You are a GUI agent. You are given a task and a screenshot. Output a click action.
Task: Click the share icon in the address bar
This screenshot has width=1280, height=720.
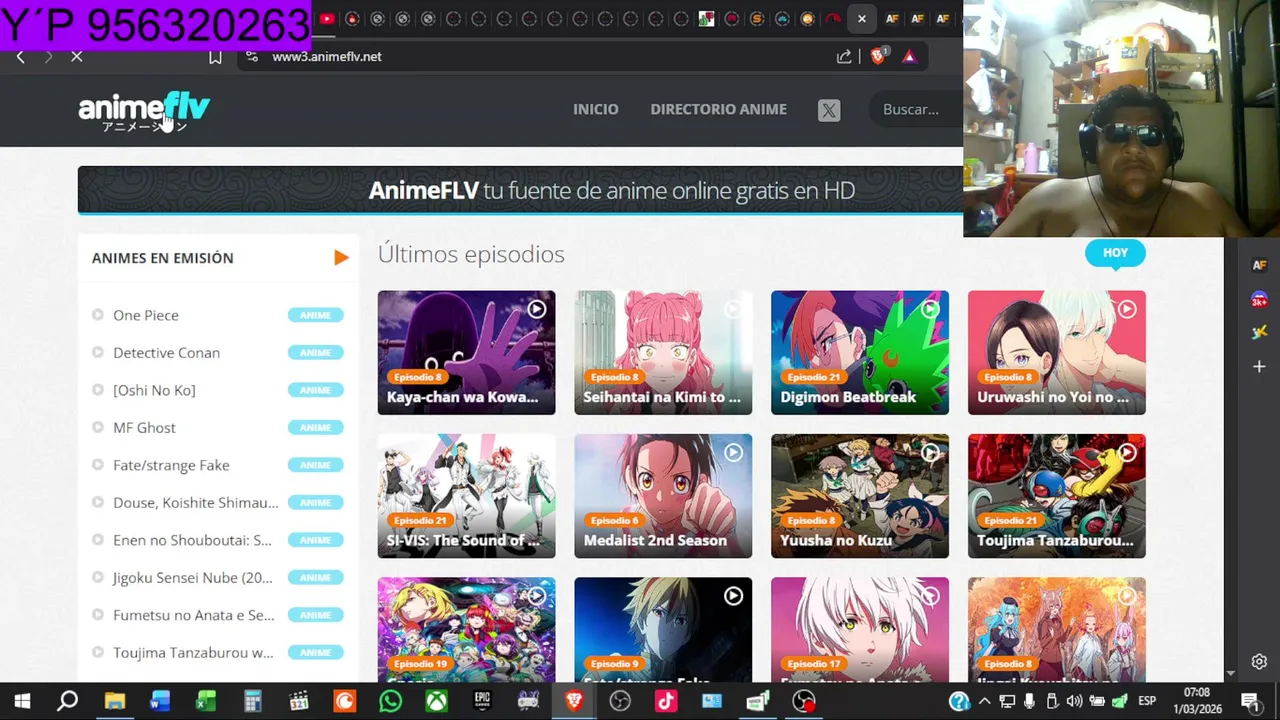[844, 57]
